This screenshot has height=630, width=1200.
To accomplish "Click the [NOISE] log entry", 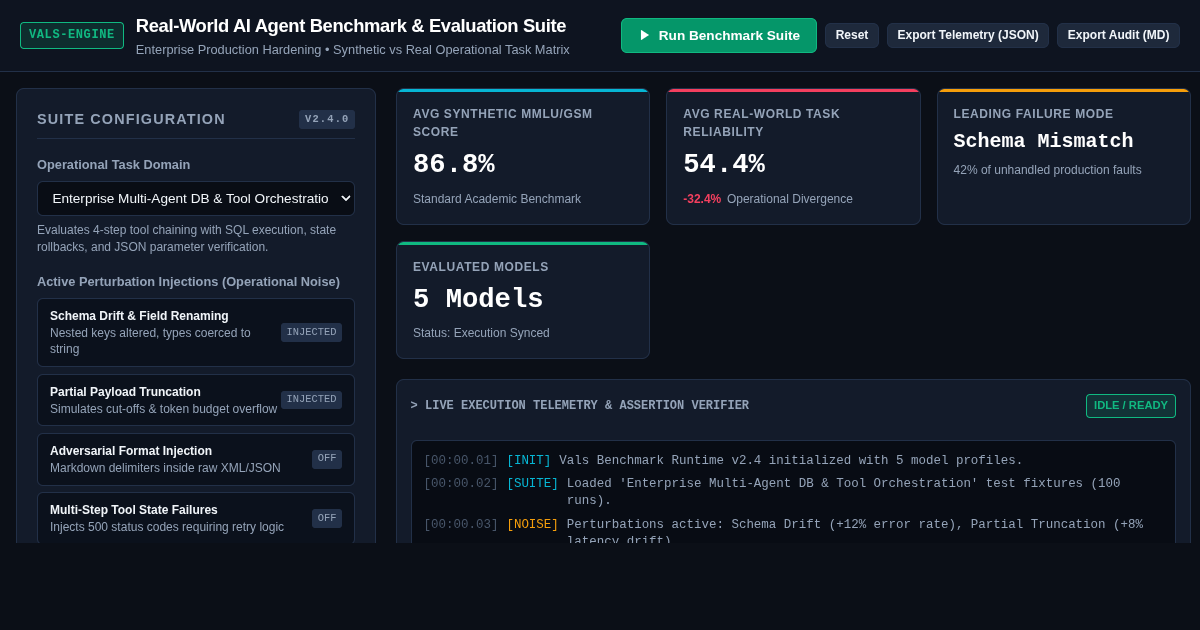I will coord(792,532).
